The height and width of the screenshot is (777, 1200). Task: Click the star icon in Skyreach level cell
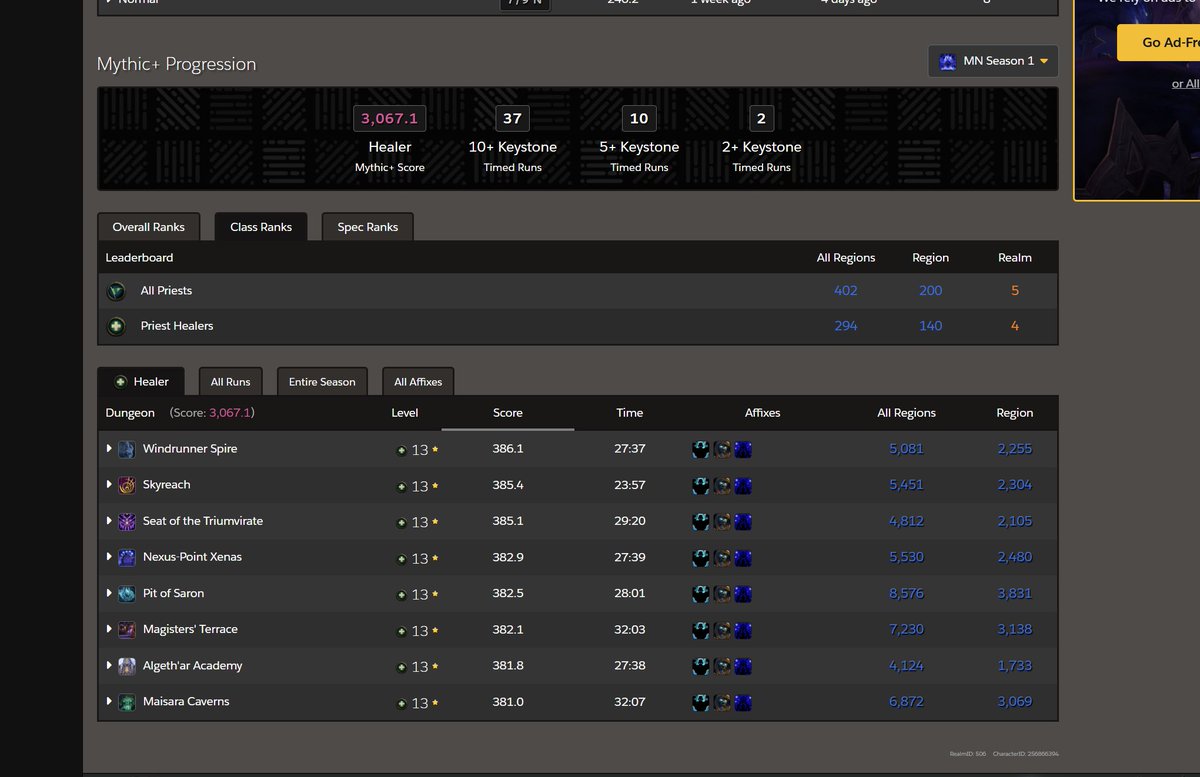[x=435, y=486]
